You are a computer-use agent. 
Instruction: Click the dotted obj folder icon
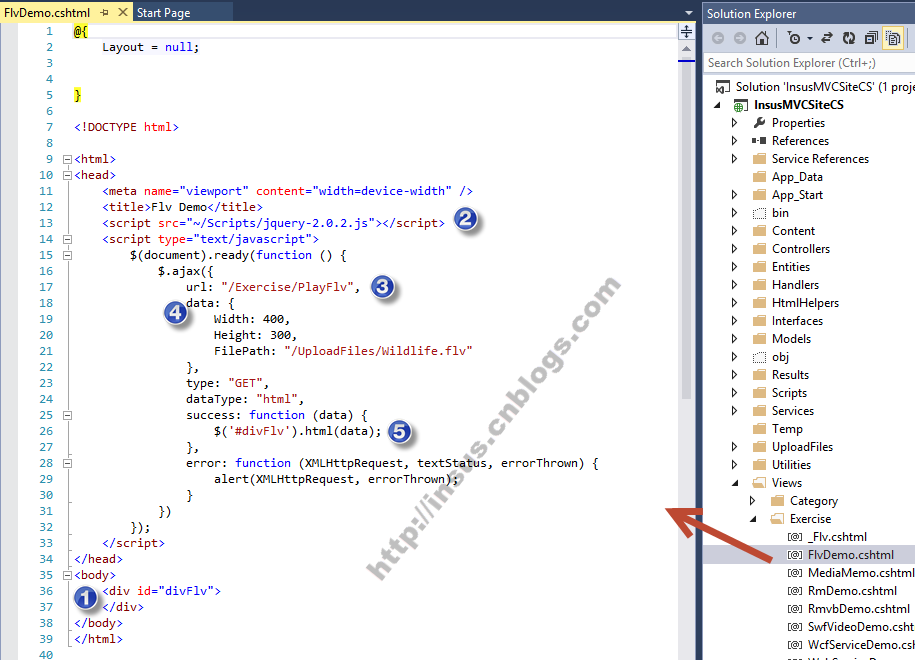coord(759,357)
